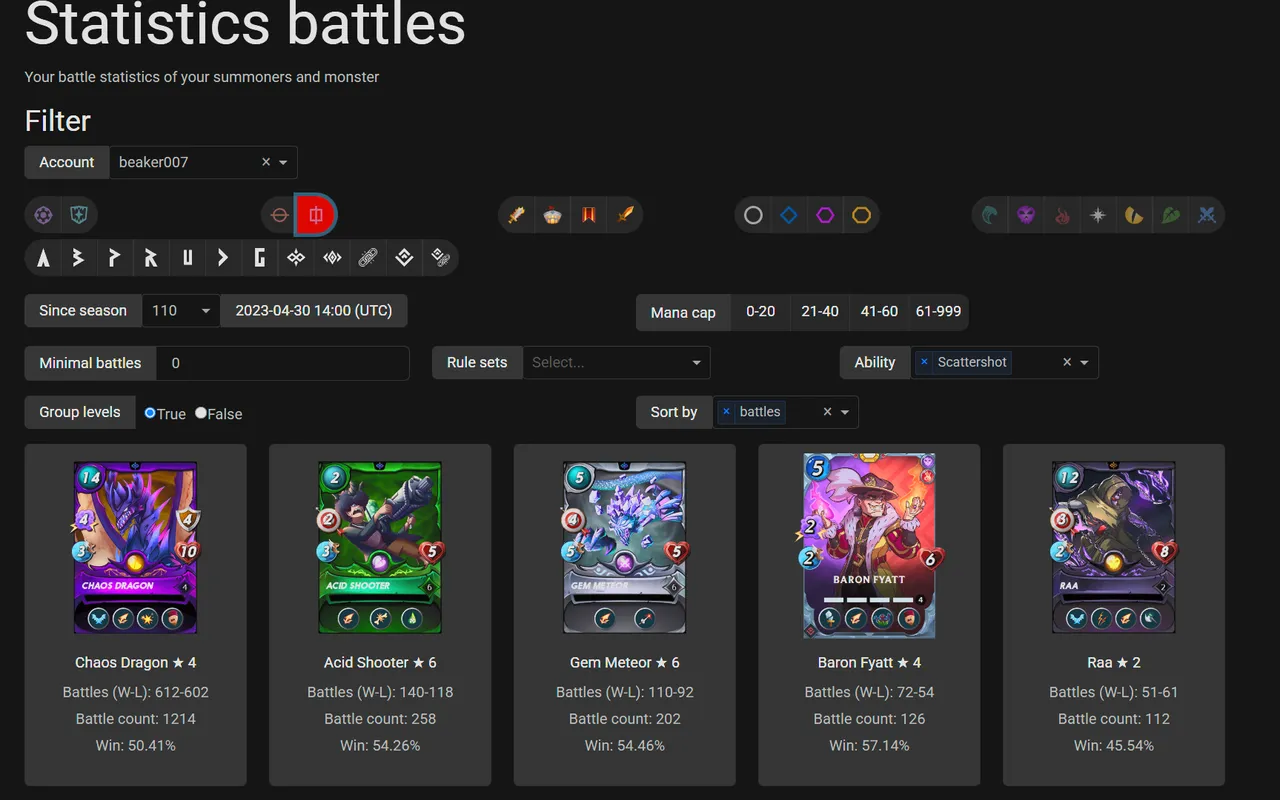Select Gladius edition G rune icon
The height and width of the screenshot is (800, 1280).
point(259,258)
